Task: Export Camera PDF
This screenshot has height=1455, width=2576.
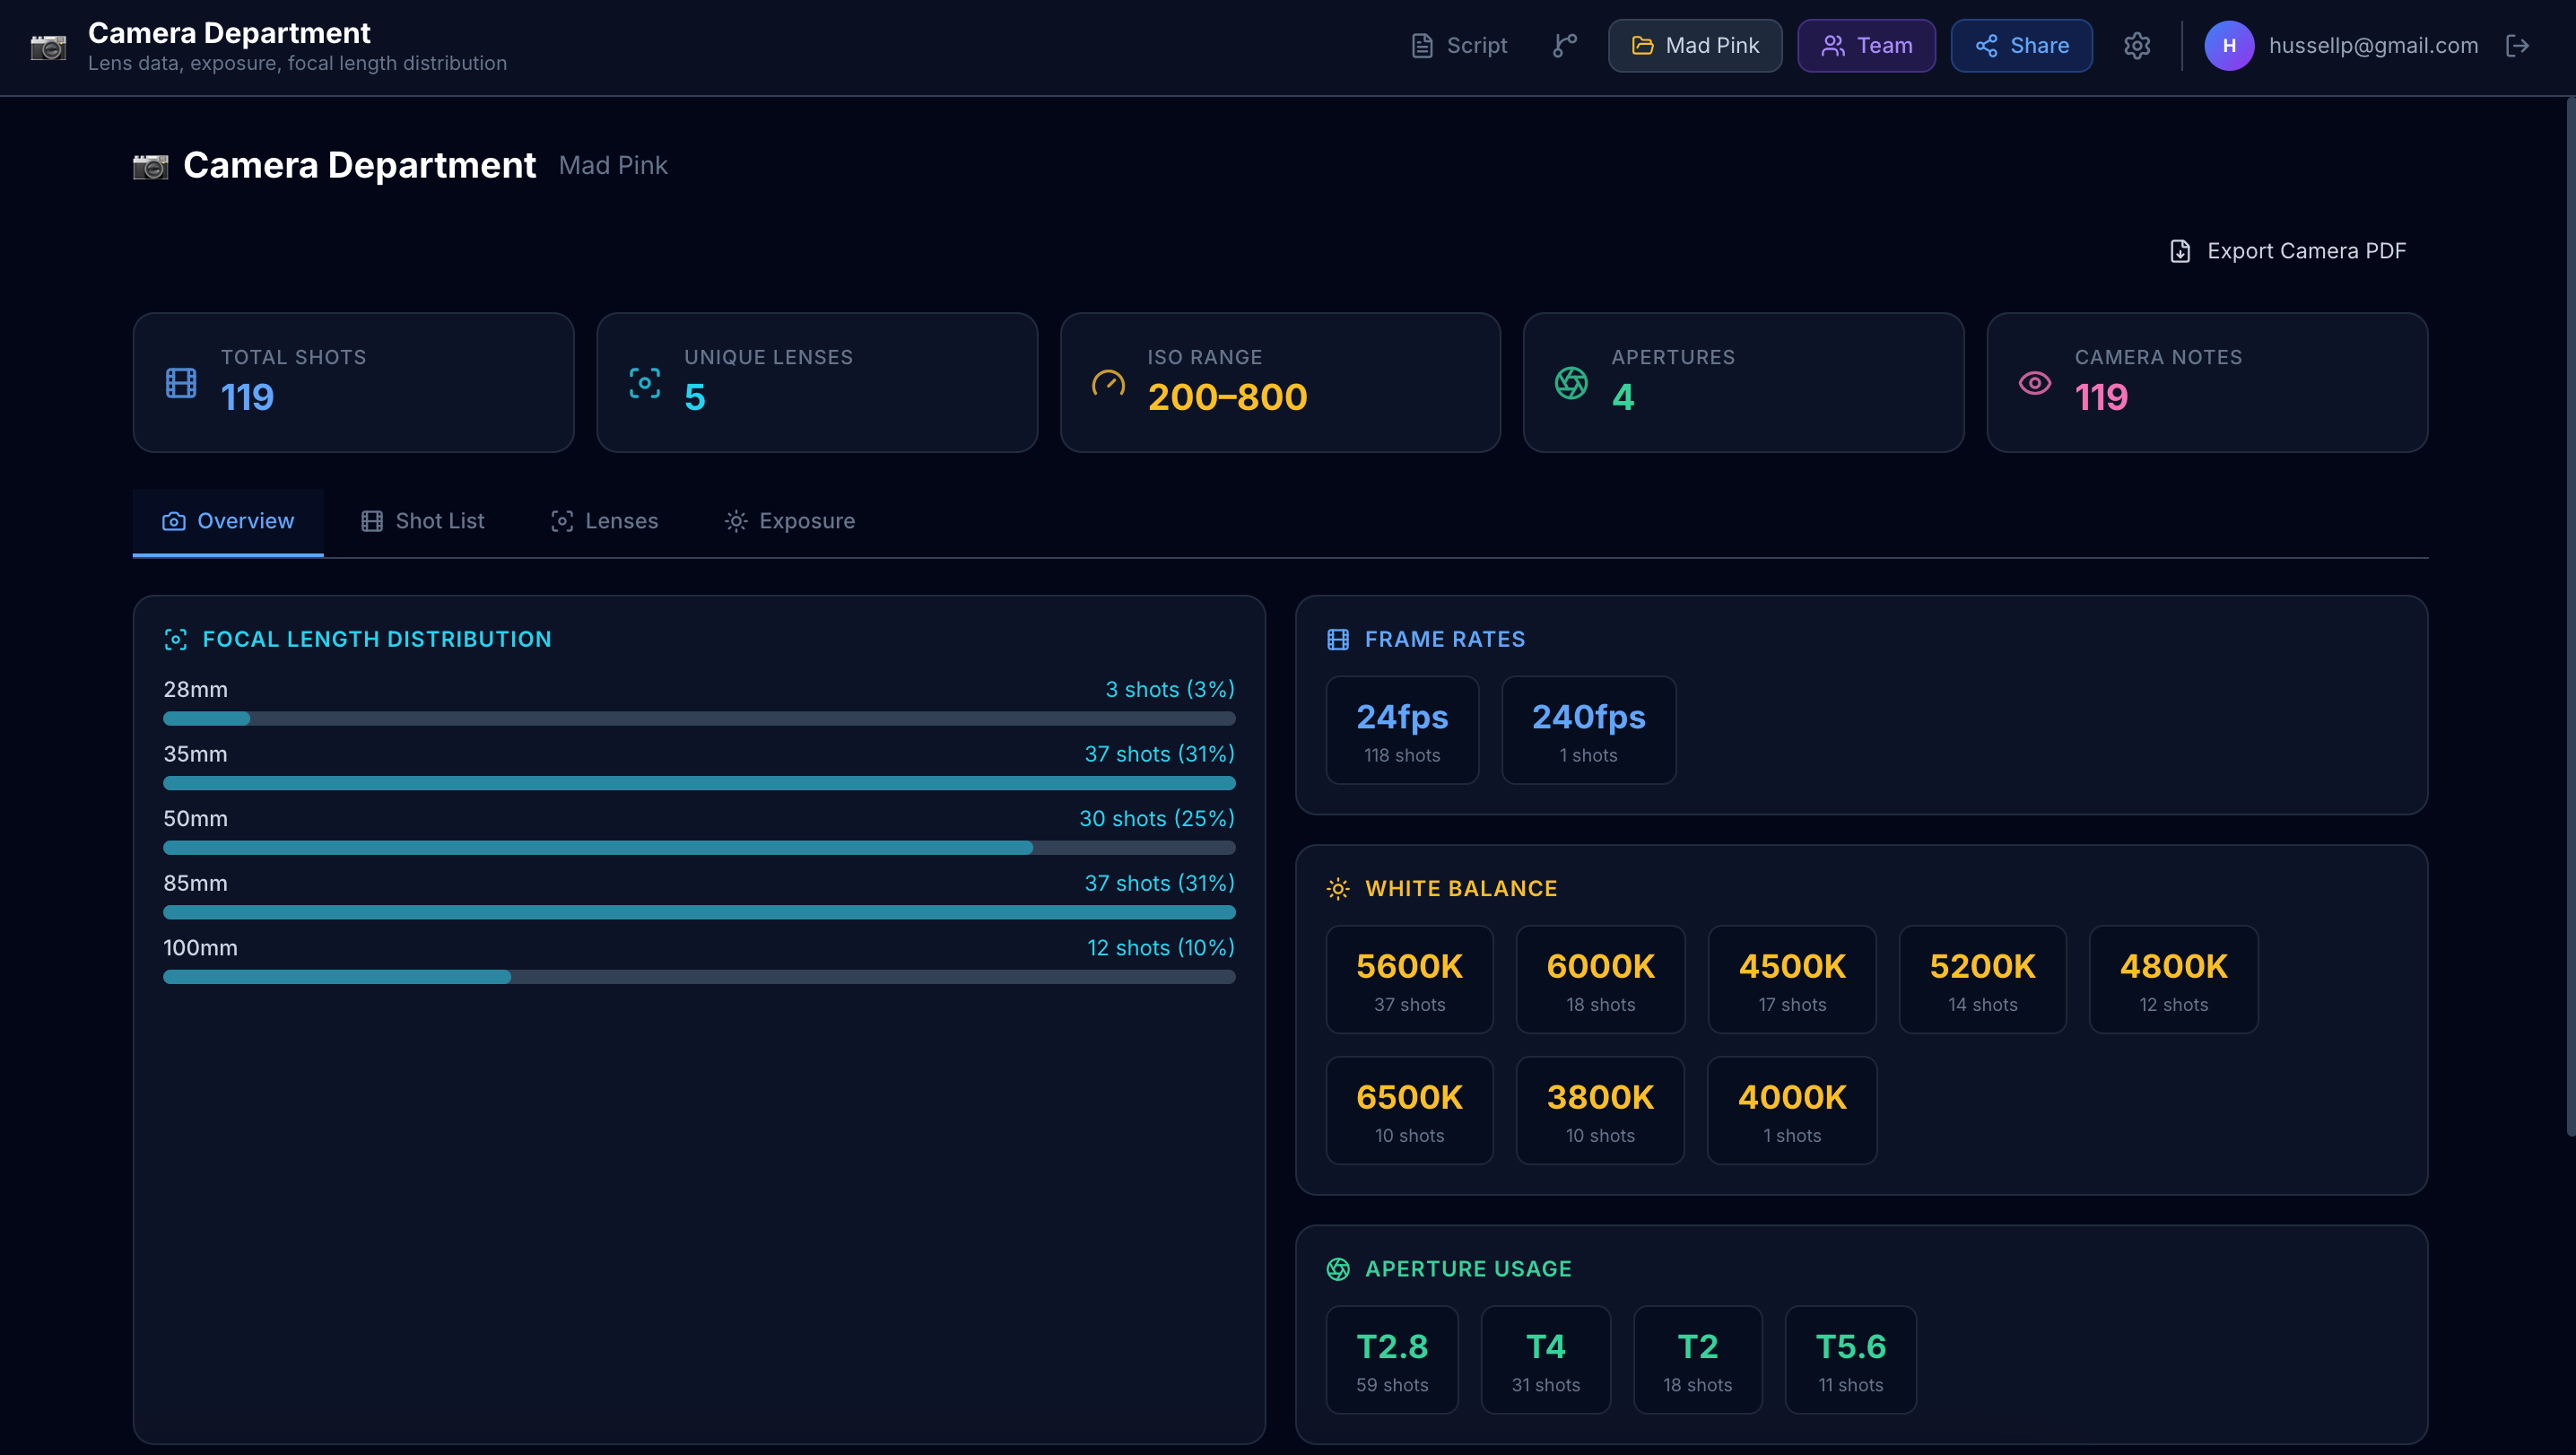Action: pos(2287,251)
